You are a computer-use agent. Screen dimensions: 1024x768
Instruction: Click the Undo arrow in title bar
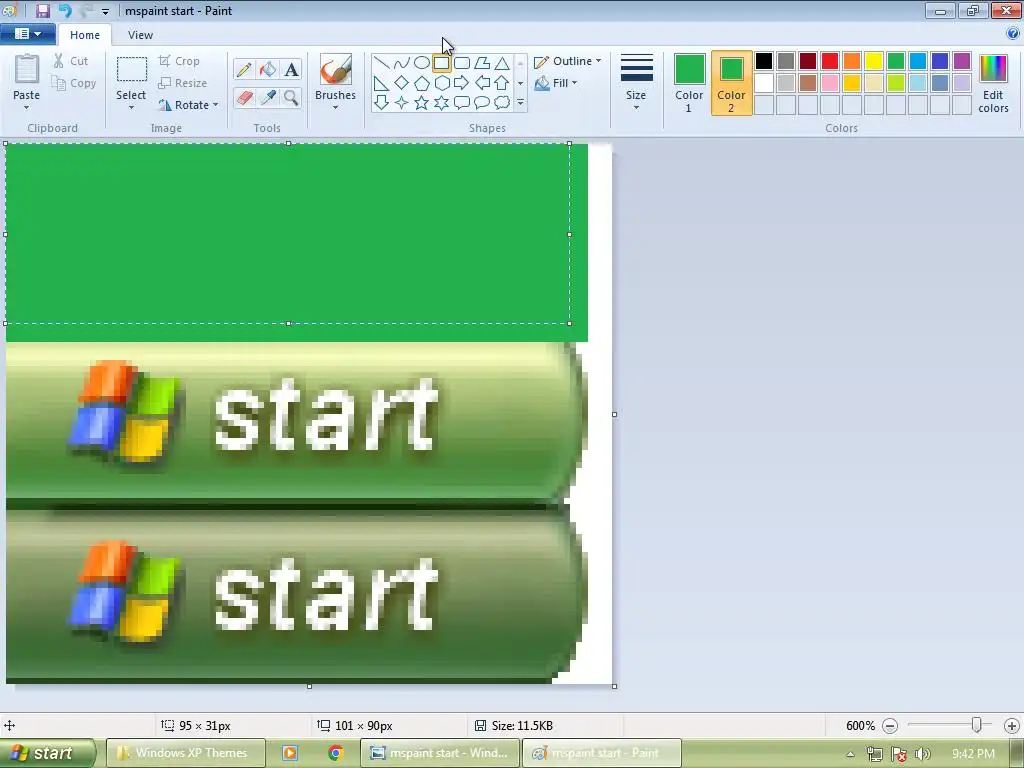pyautogui.click(x=65, y=10)
